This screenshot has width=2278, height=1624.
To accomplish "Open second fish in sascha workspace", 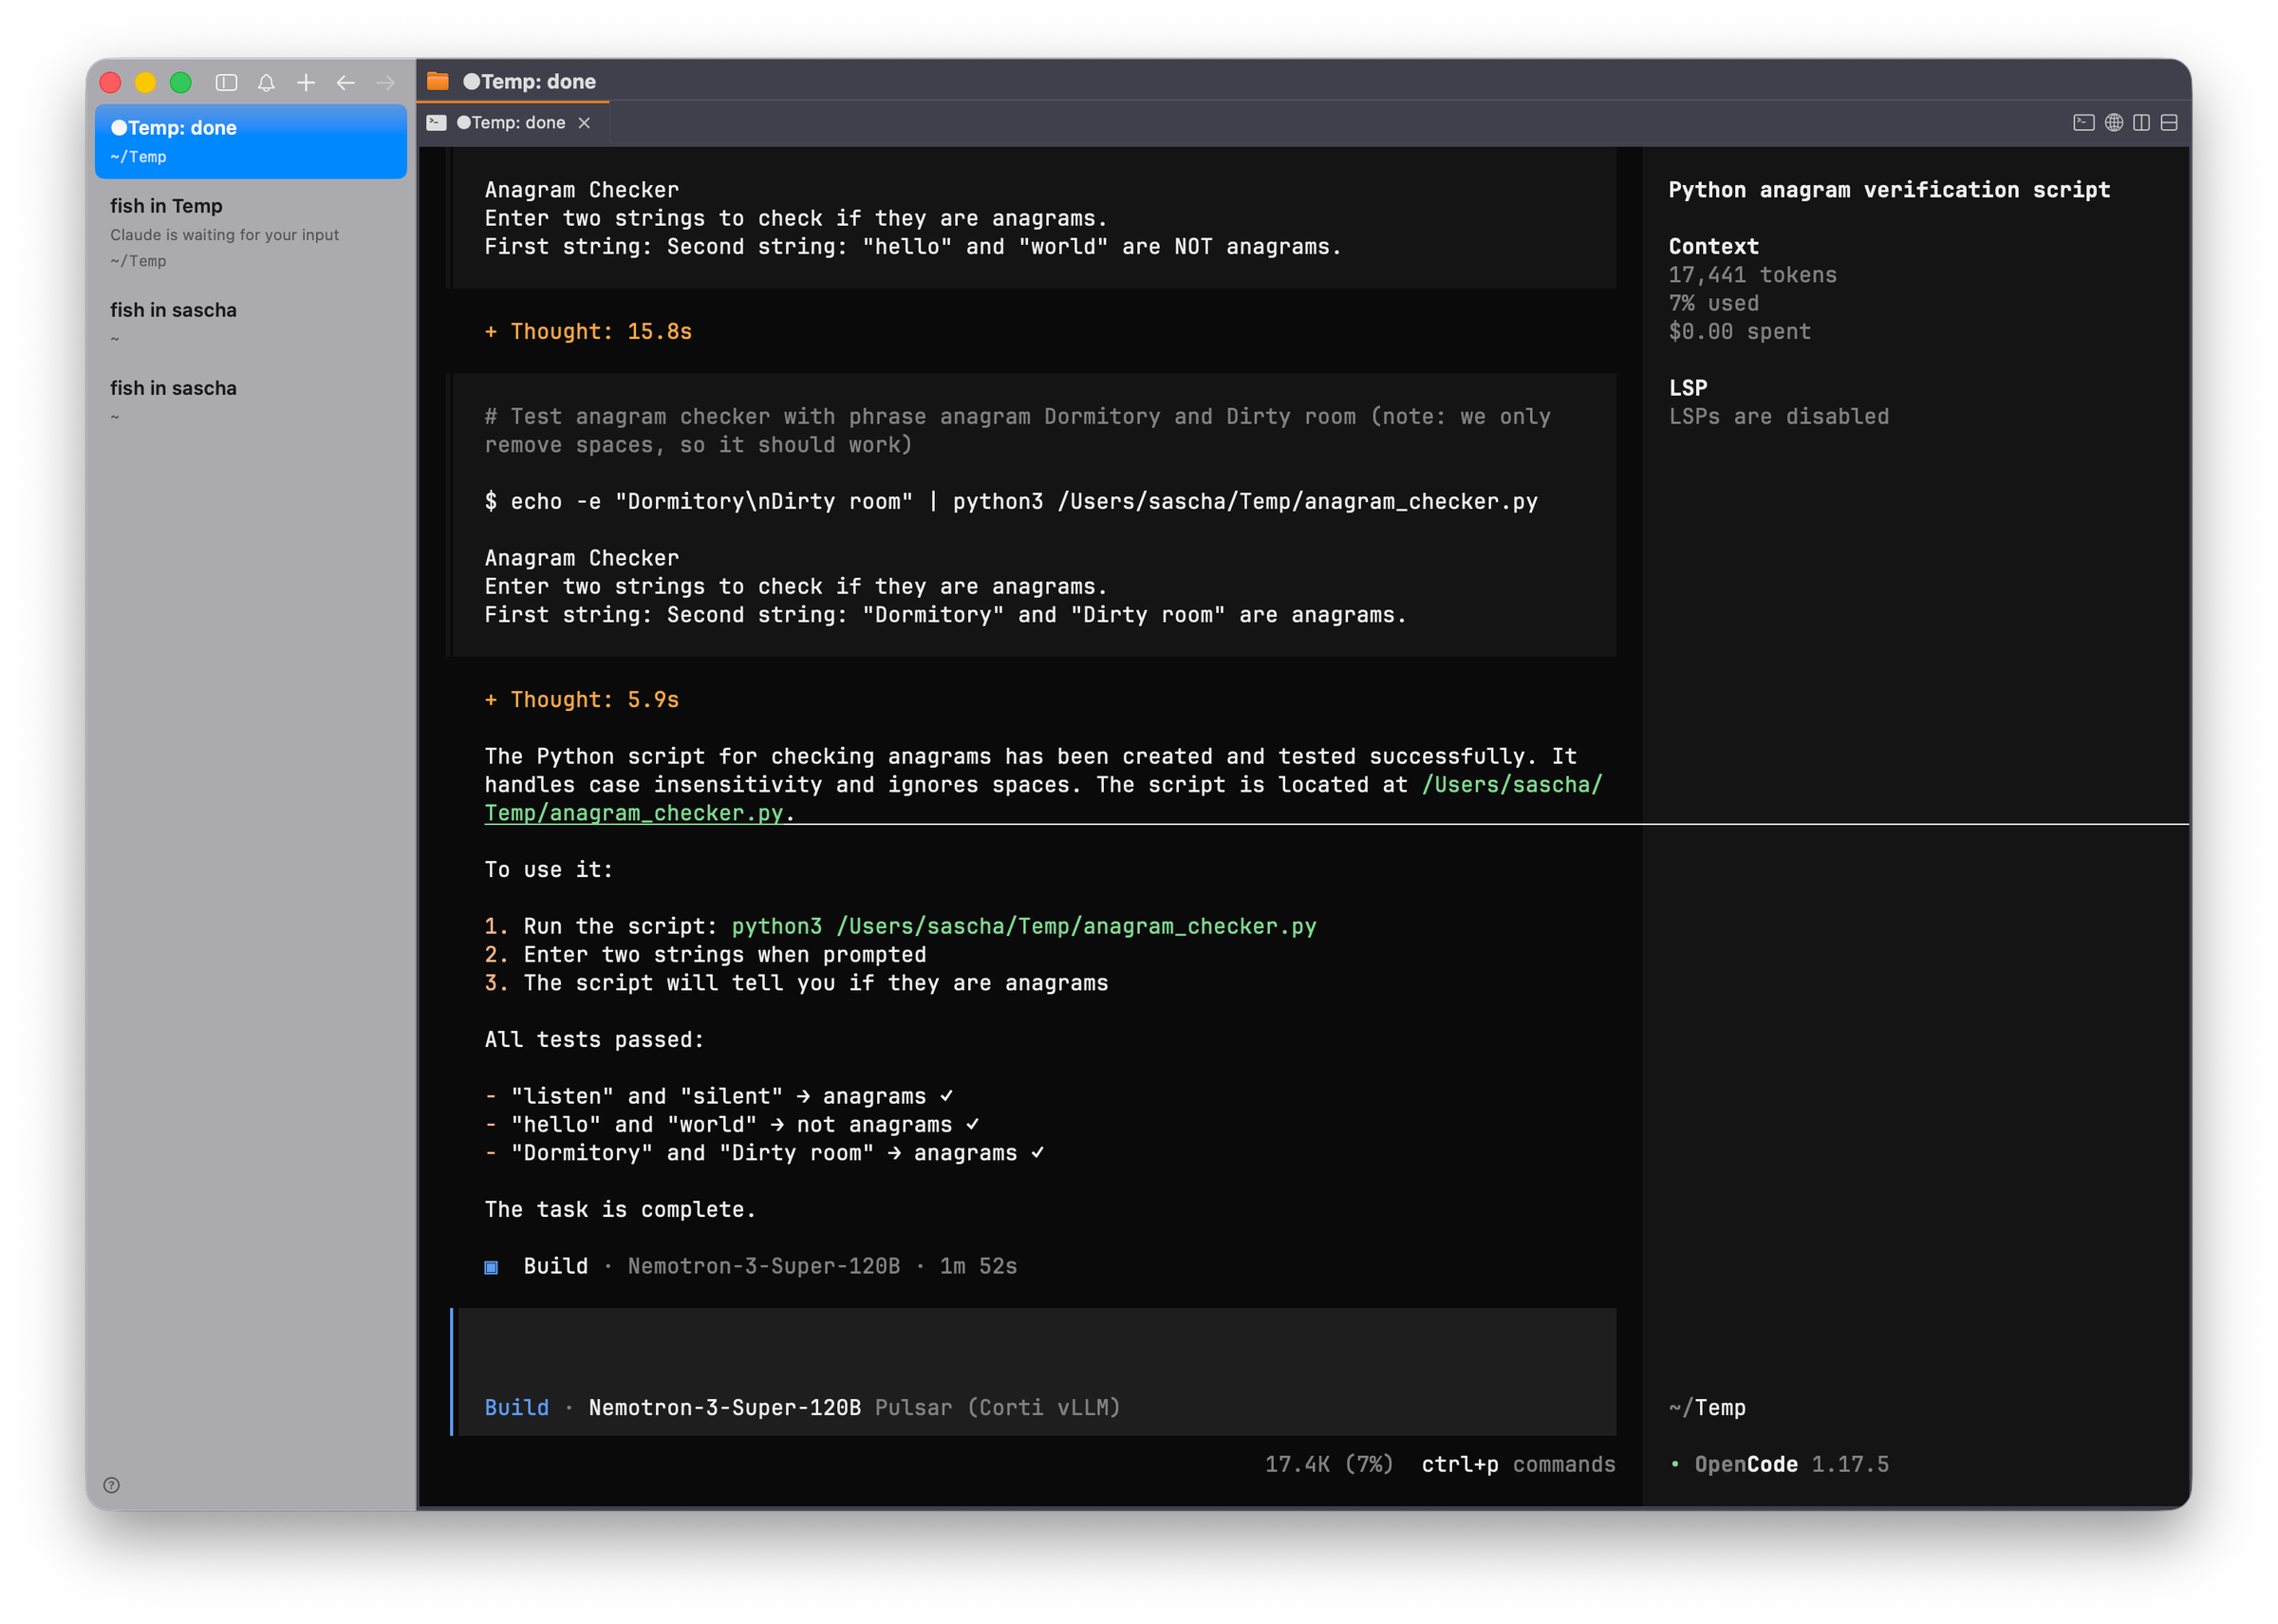I will 251,401.
